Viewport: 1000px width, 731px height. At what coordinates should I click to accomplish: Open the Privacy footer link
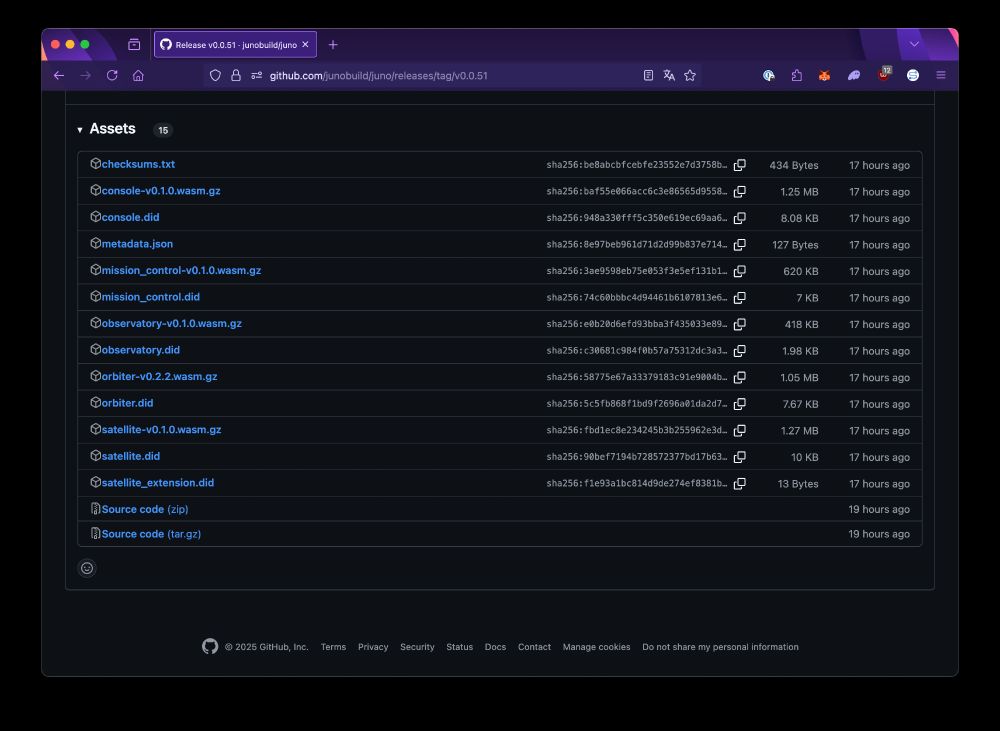pyautogui.click(x=373, y=647)
